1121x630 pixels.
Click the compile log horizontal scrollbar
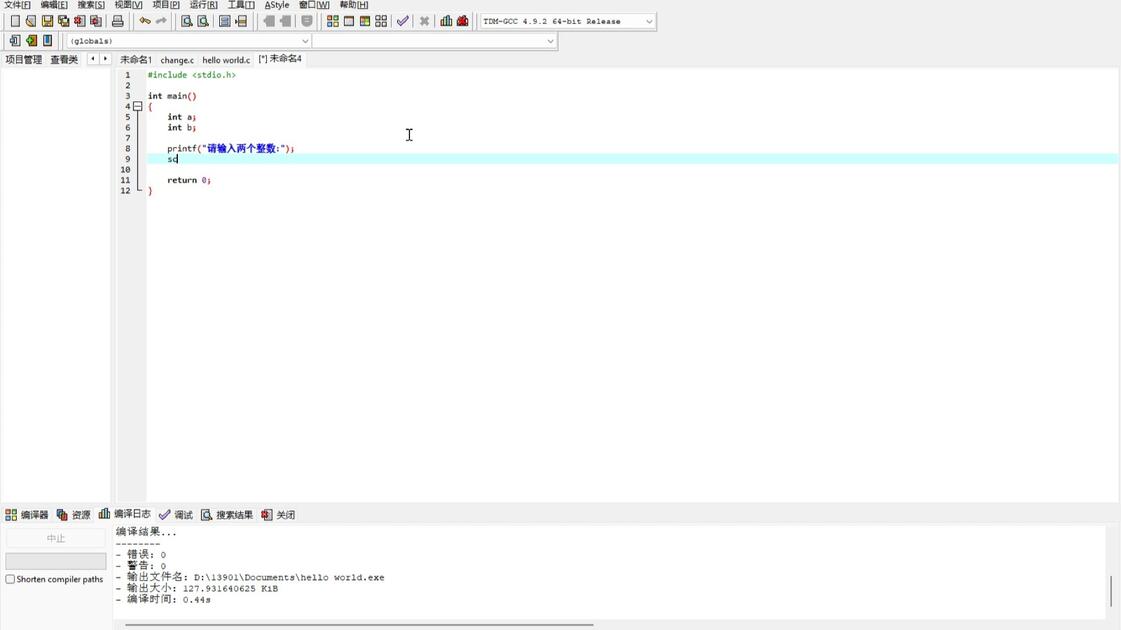(x=359, y=625)
